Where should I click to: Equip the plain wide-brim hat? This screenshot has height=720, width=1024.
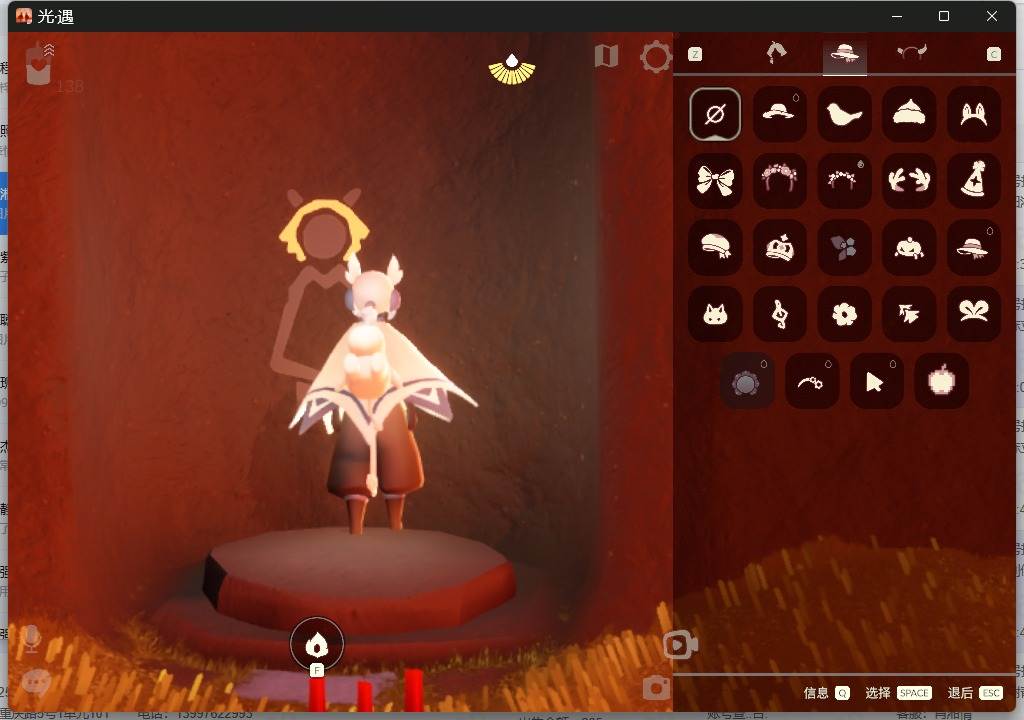tap(779, 114)
